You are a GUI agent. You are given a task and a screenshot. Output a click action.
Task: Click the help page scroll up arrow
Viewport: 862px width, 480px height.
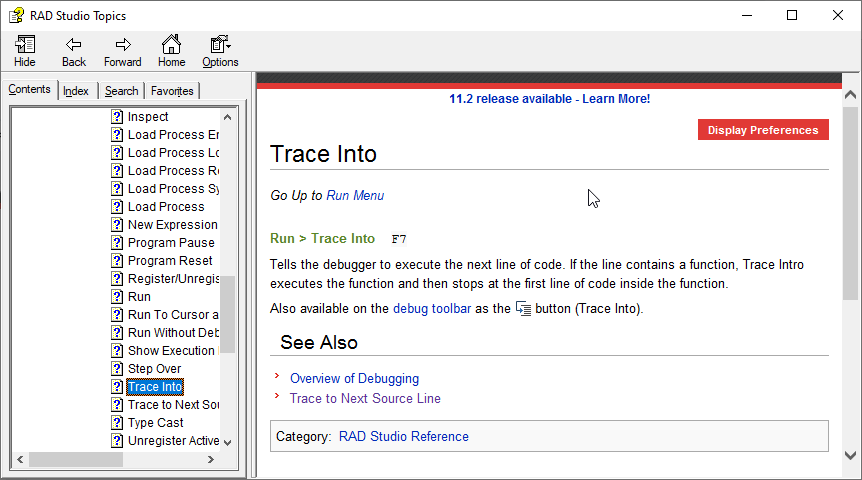850,95
